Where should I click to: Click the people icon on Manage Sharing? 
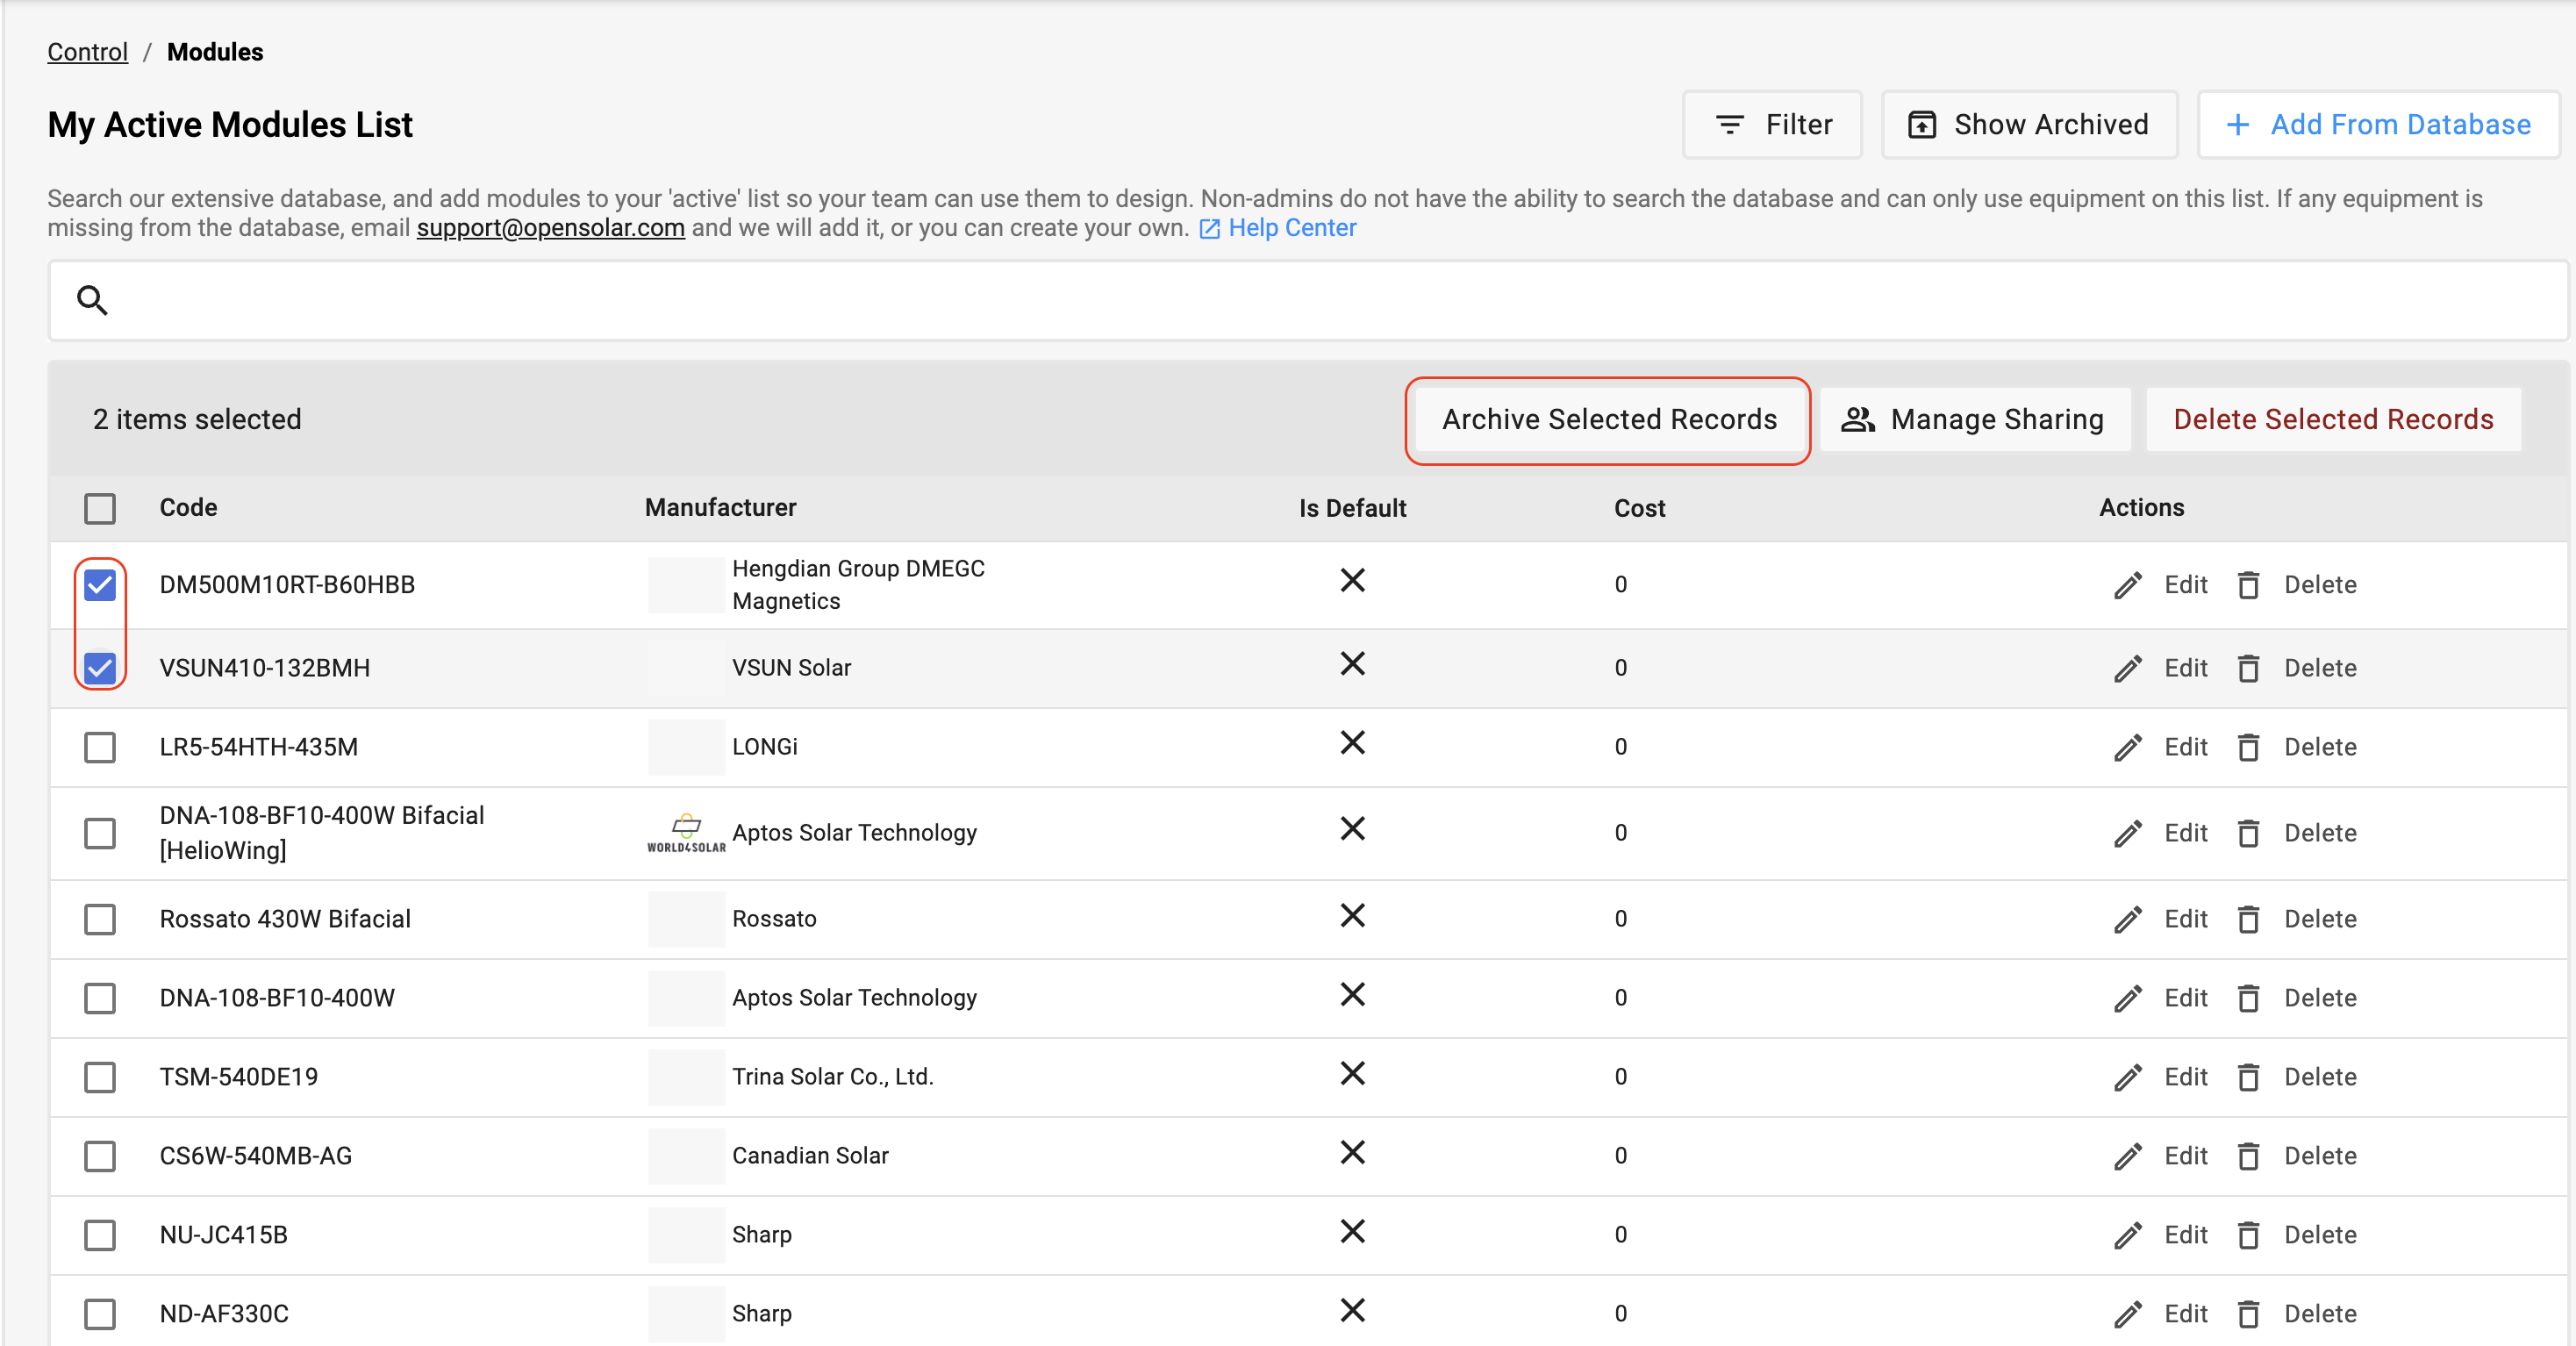click(1857, 420)
